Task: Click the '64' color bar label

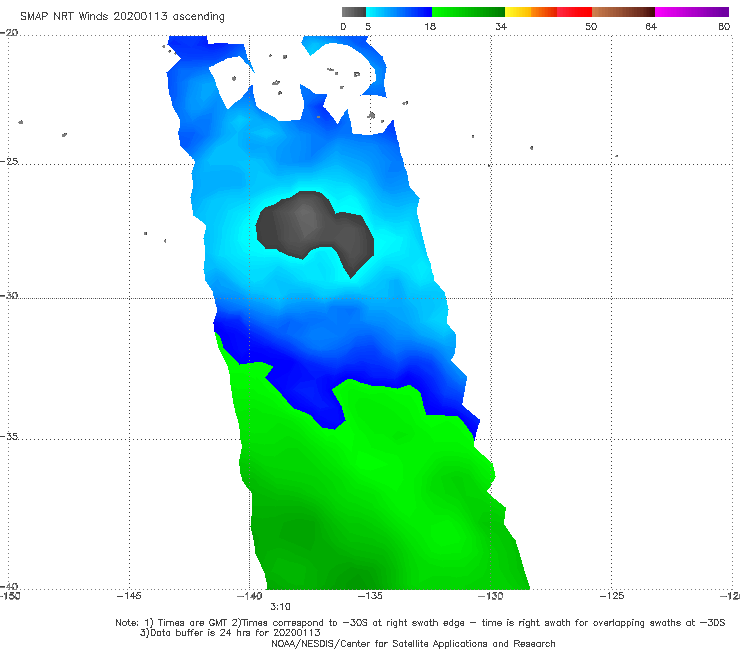Action: (x=651, y=26)
